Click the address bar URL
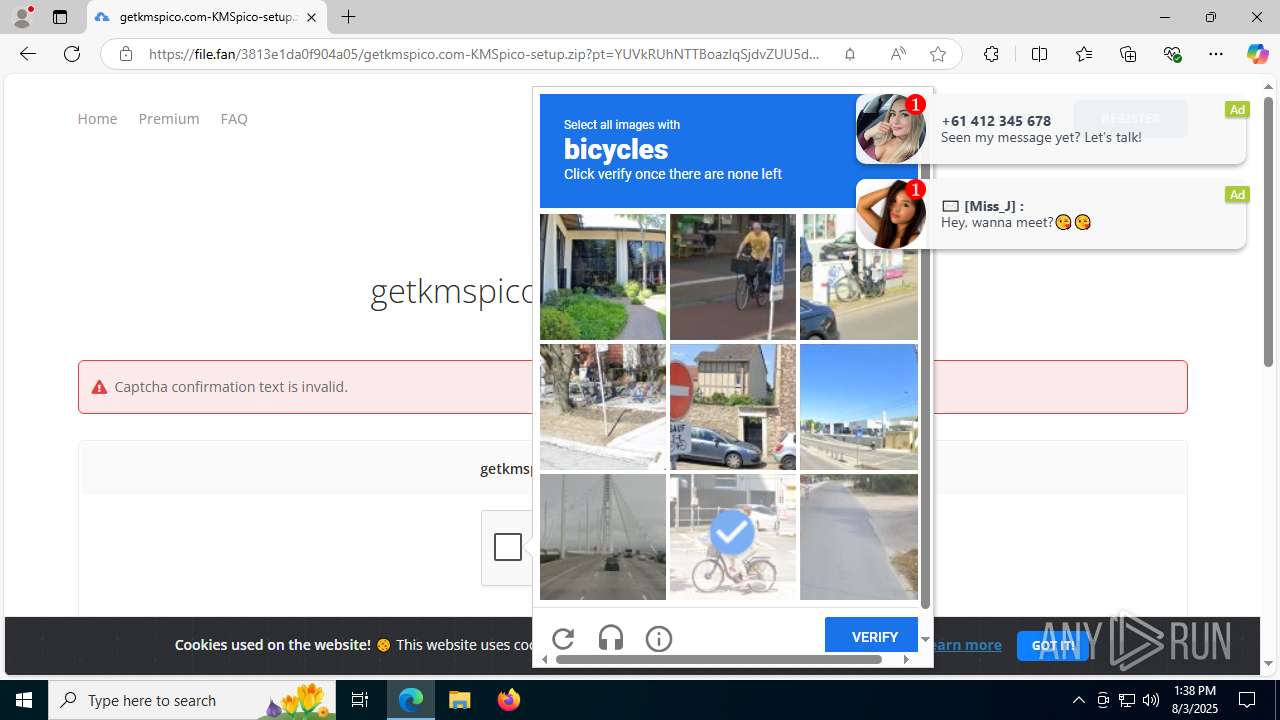Viewport: 1280px width, 720px height. [x=484, y=54]
